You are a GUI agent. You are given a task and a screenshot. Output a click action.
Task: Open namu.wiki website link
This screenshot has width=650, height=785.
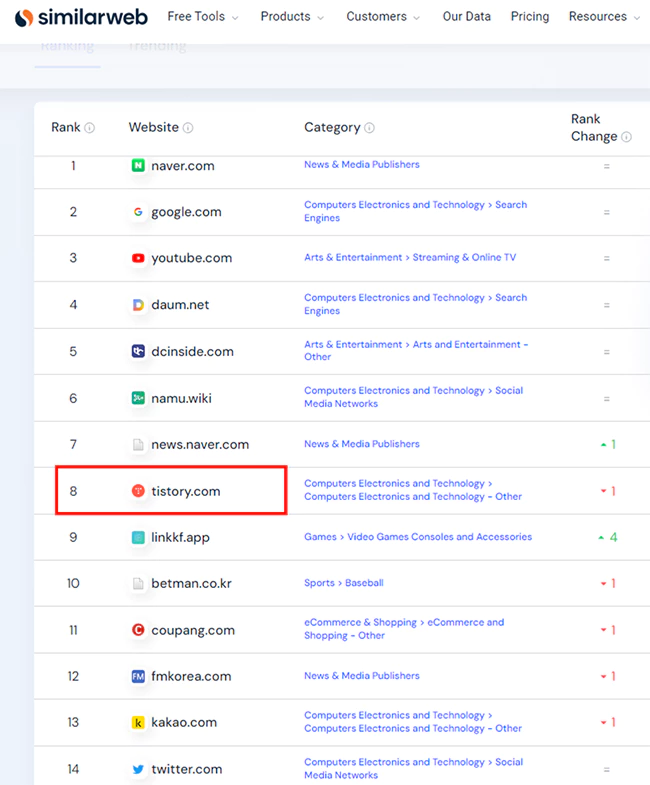click(x=181, y=399)
